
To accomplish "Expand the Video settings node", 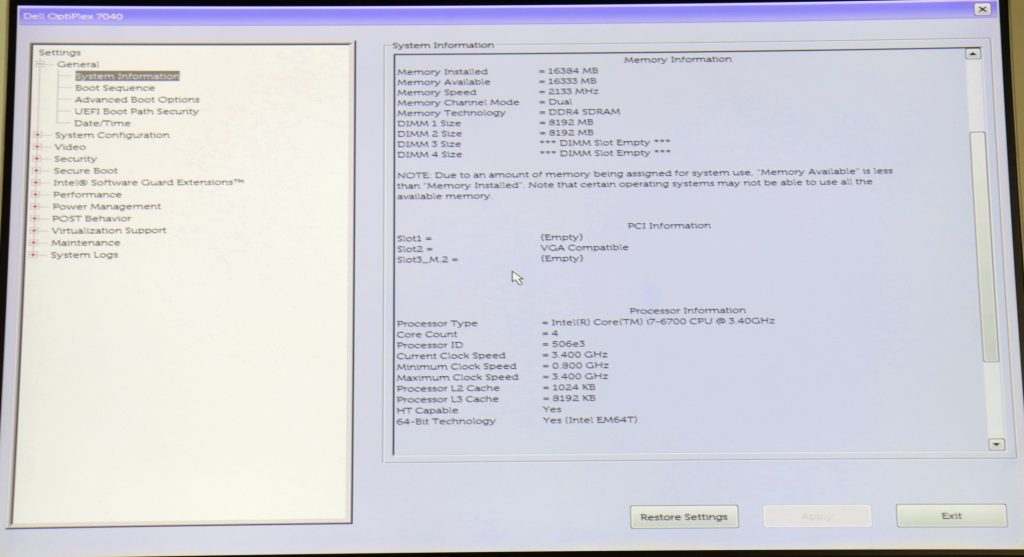I will [38, 147].
